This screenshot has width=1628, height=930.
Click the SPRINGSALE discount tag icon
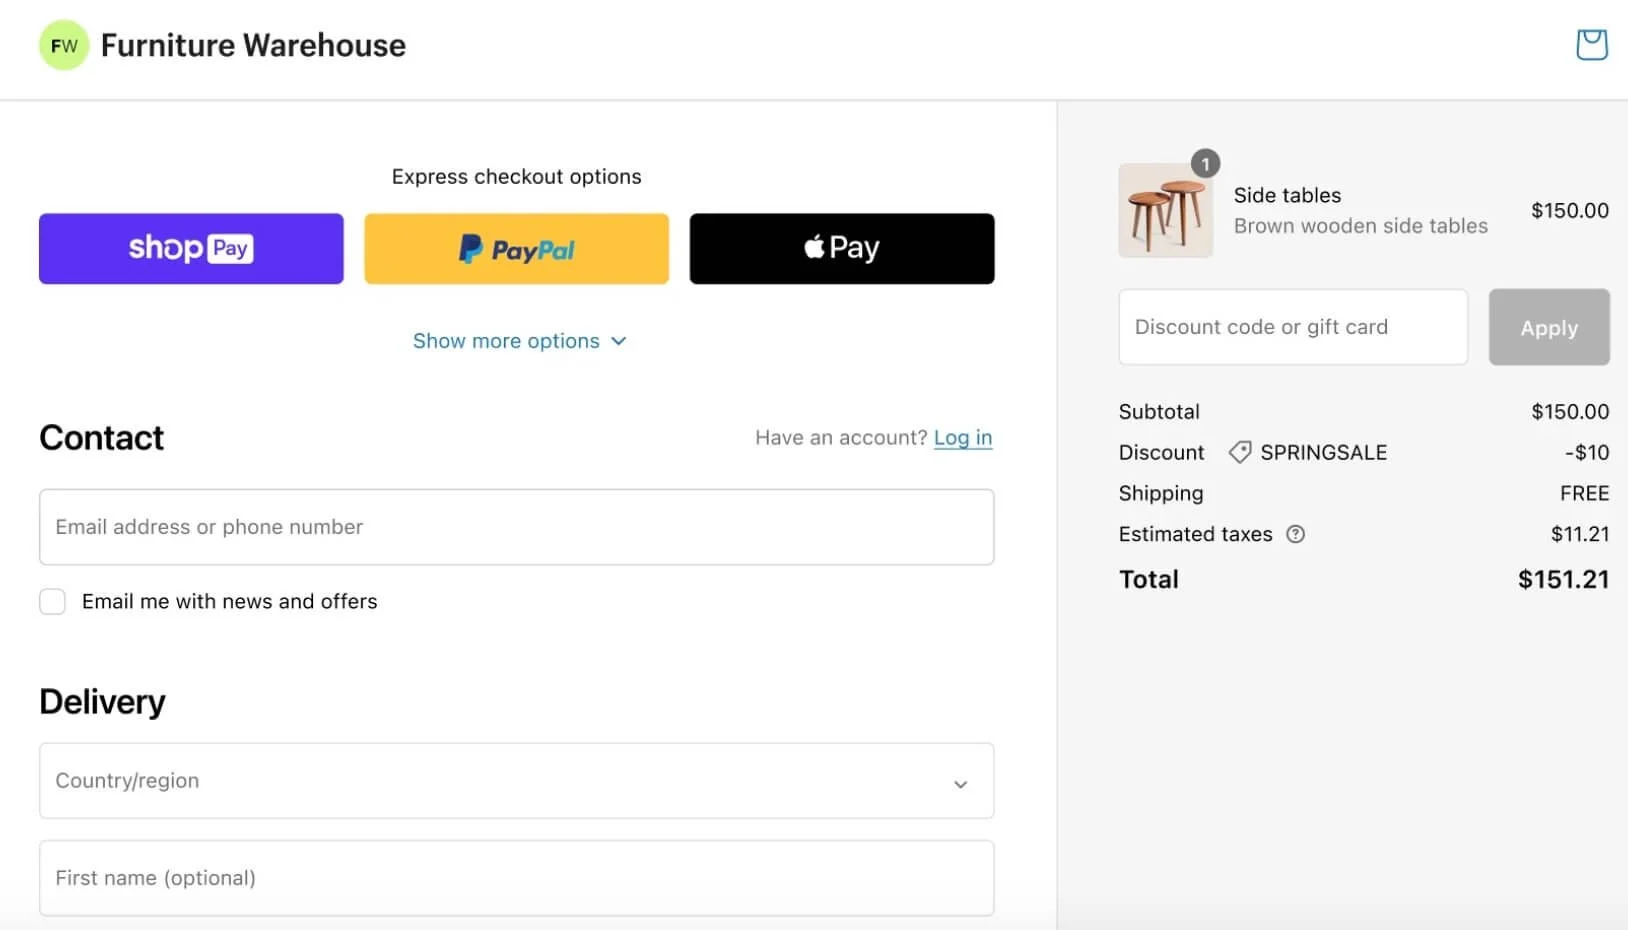[1240, 453]
